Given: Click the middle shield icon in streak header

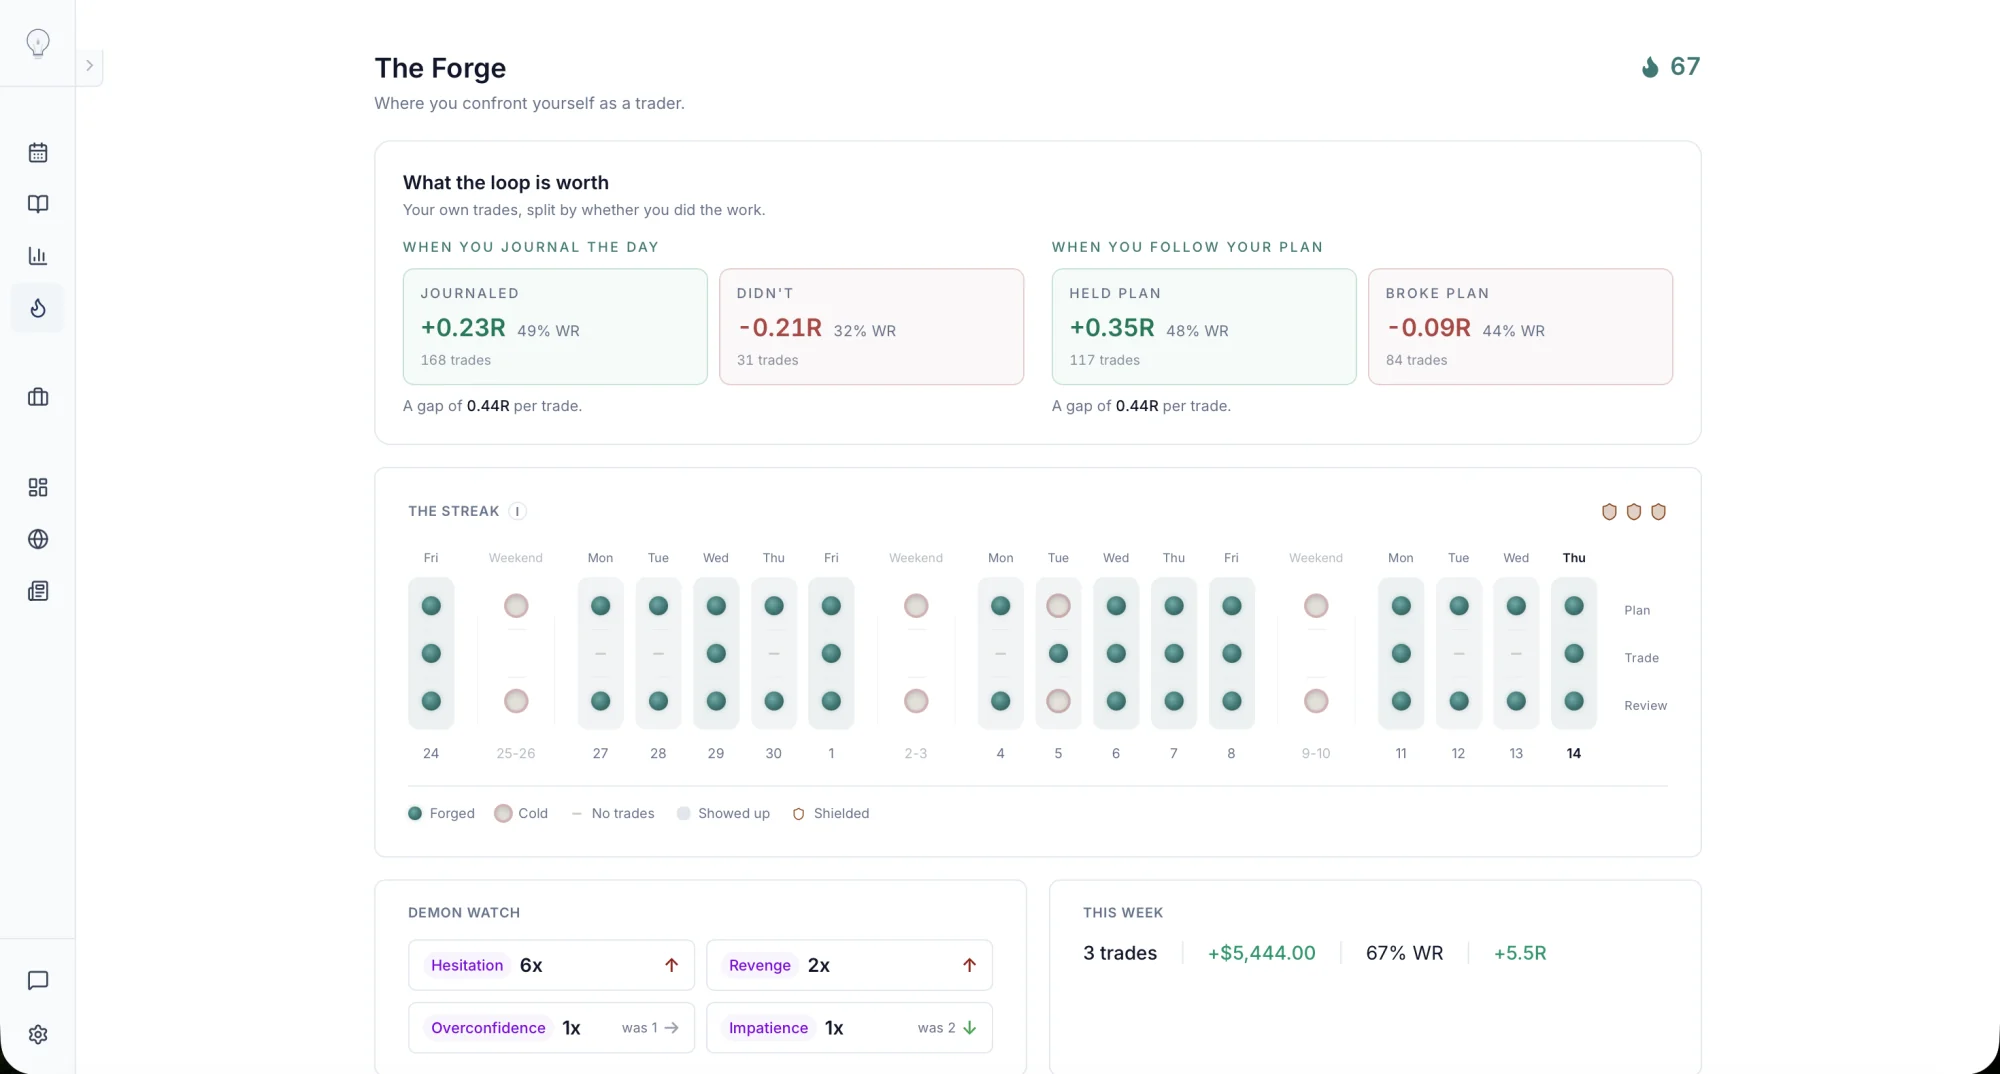Looking at the screenshot, I should 1634,512.
